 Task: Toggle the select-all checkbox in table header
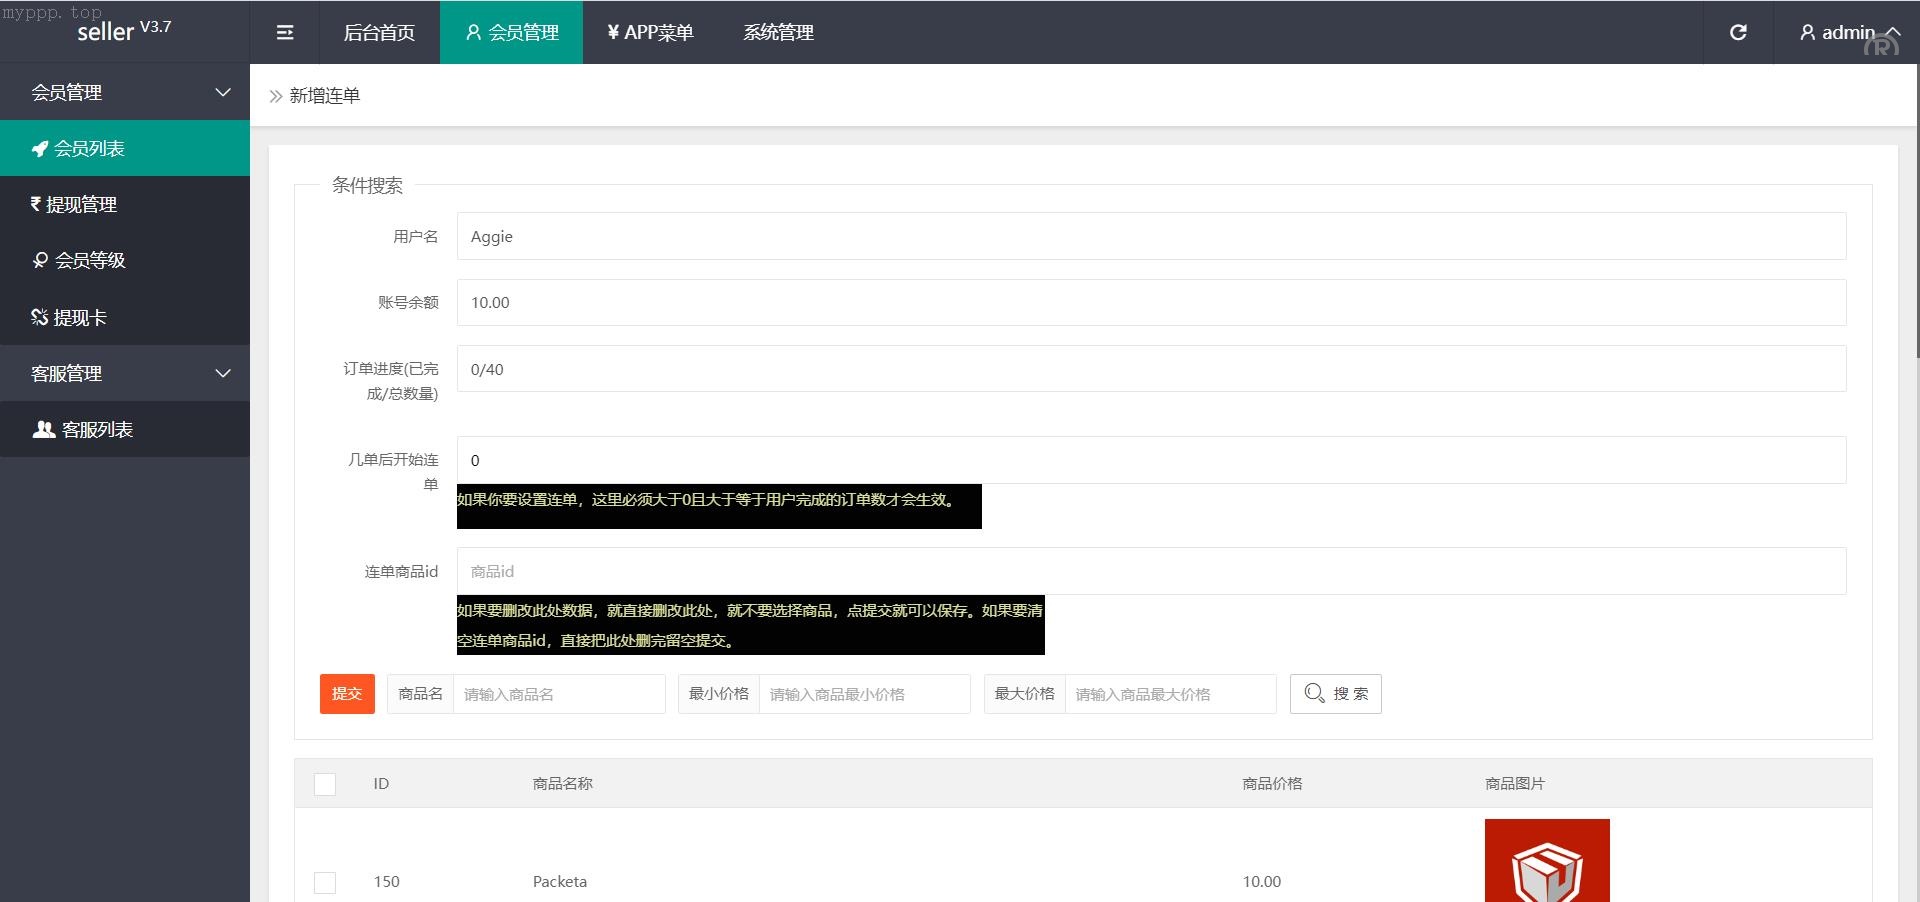click(x=325, y=784)
